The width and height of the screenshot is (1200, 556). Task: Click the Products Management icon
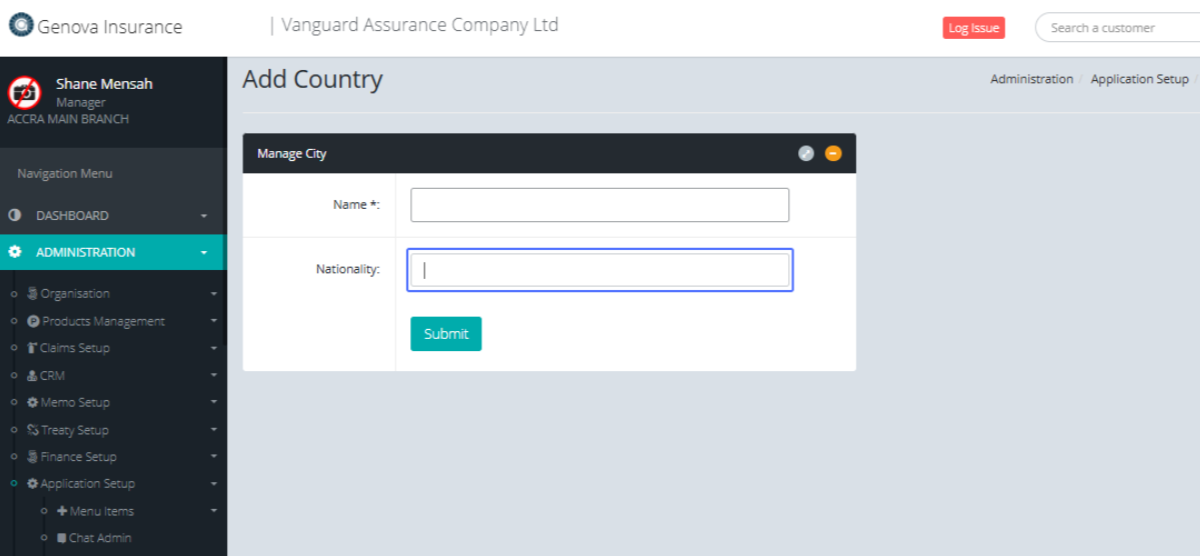click(x=33, y=321)
